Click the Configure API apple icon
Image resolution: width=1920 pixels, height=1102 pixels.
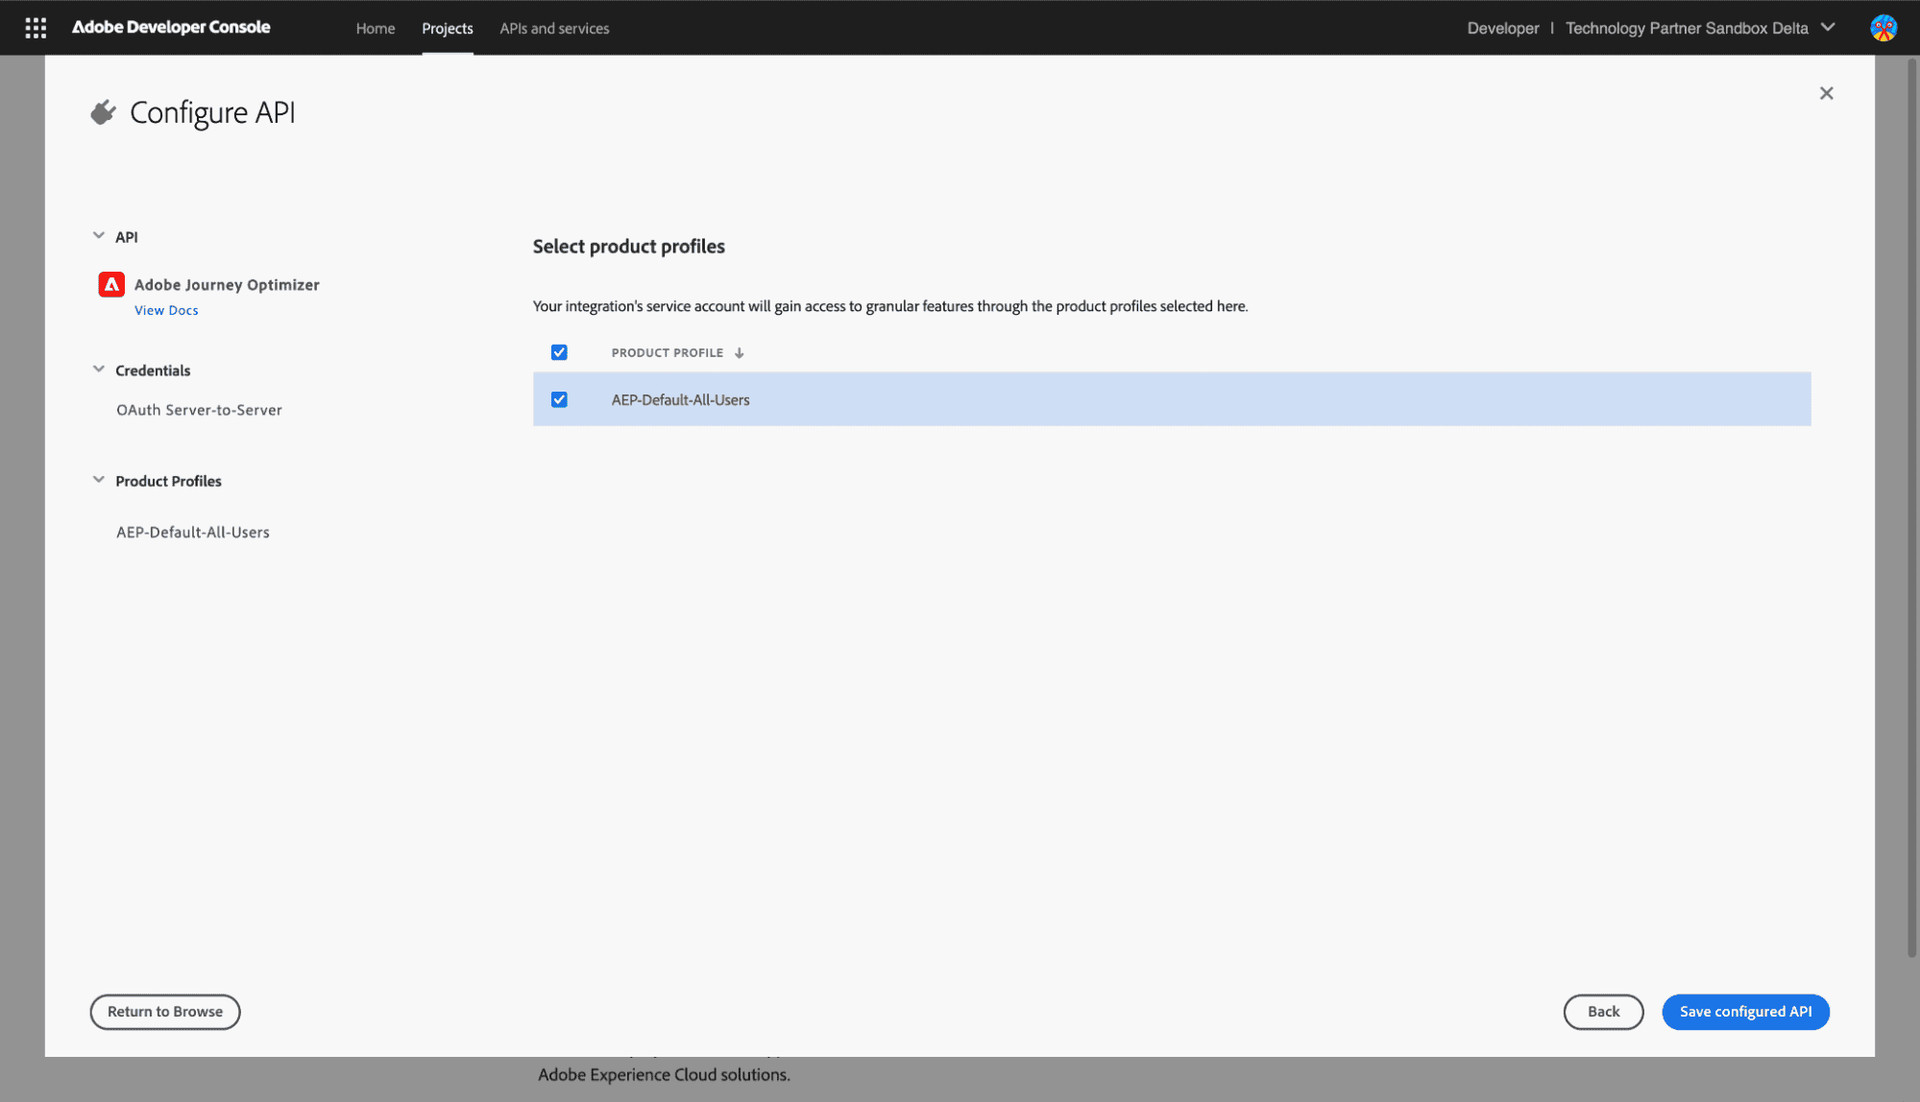103,112
